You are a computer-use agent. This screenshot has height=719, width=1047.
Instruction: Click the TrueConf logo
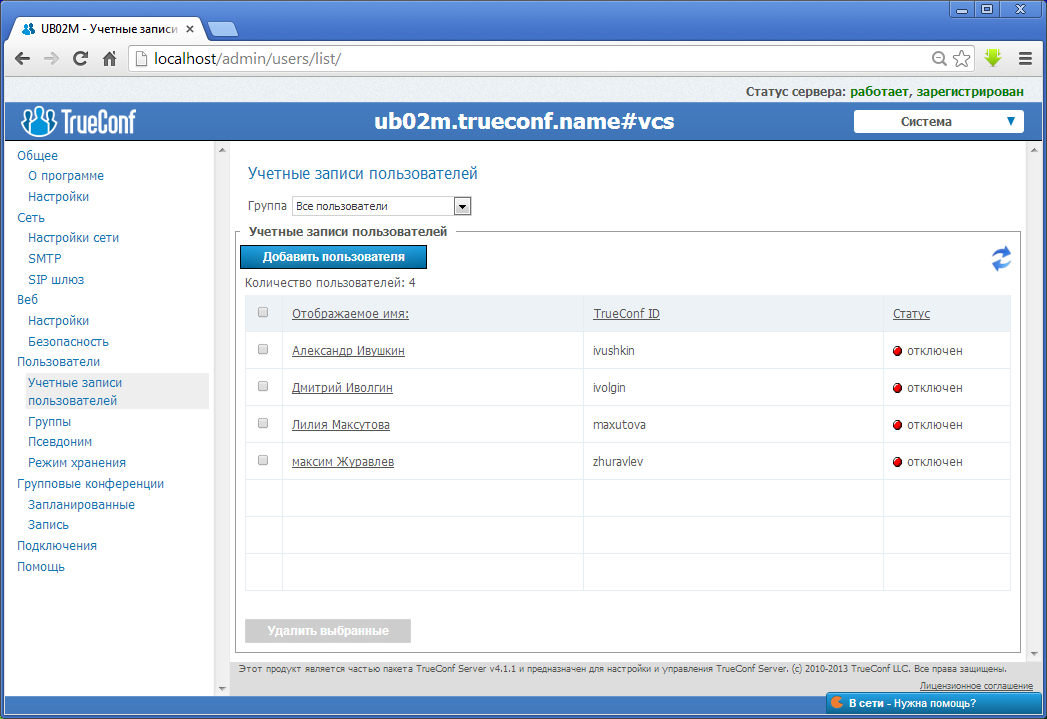(78, 121)
